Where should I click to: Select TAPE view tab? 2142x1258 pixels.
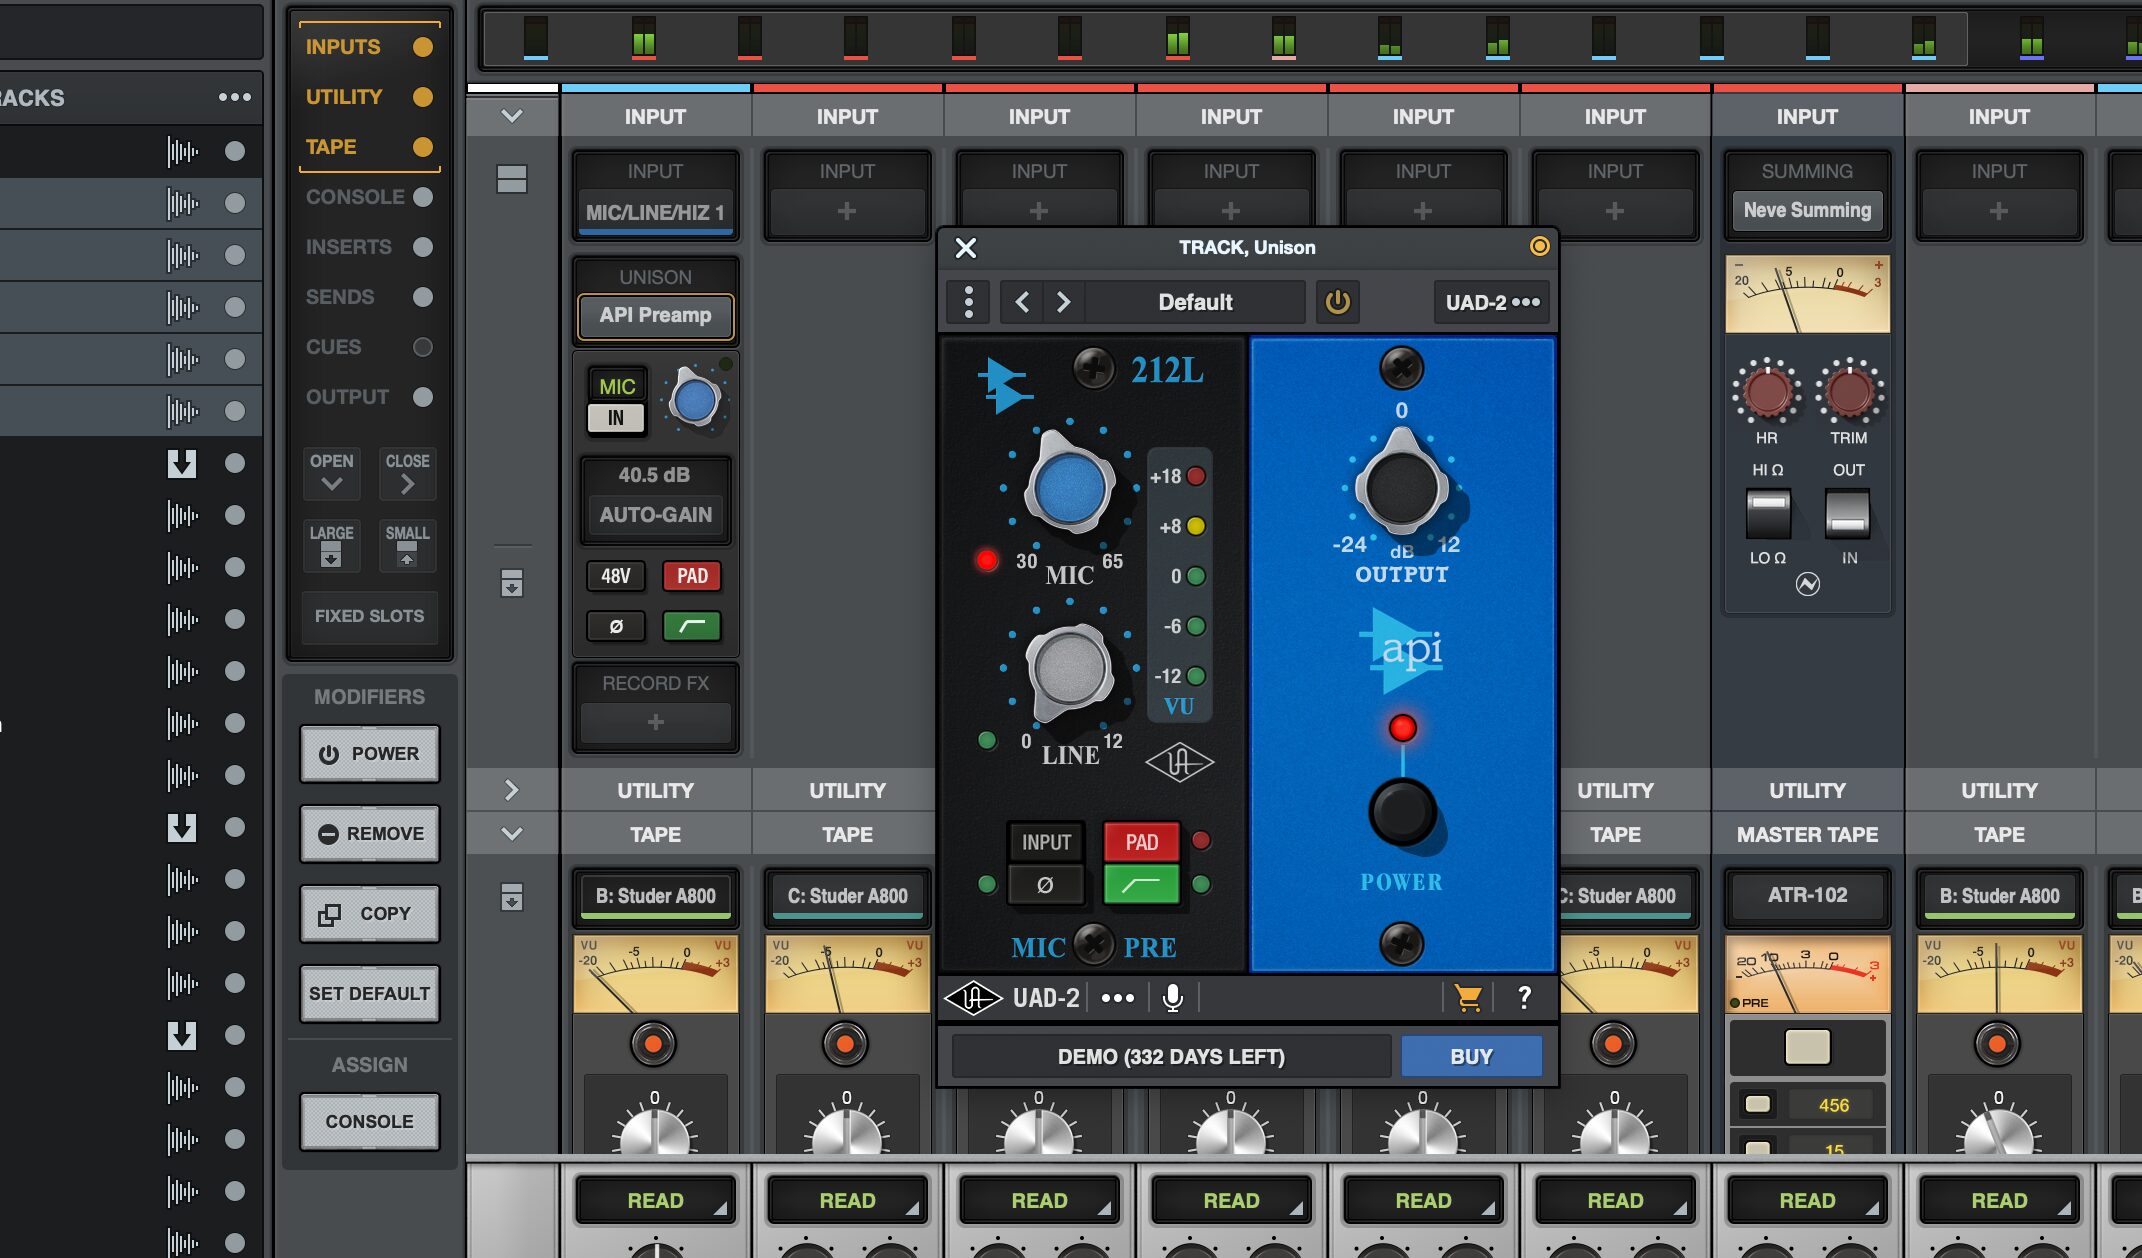pos(369,147)
